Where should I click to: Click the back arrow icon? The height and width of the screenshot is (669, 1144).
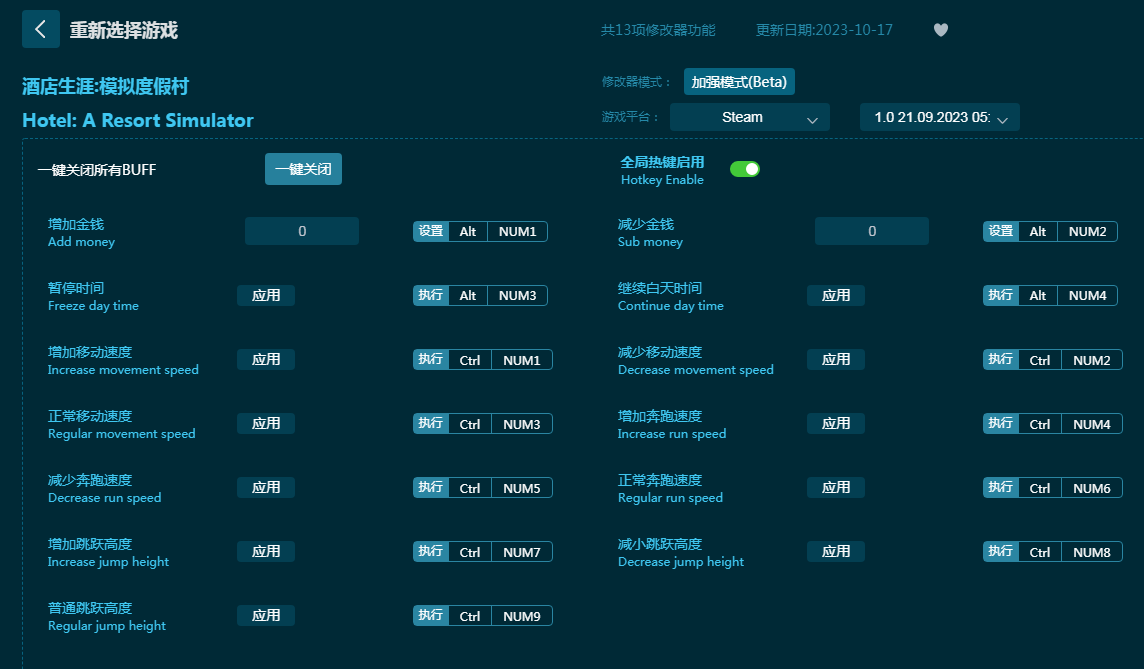pos(41,29)
